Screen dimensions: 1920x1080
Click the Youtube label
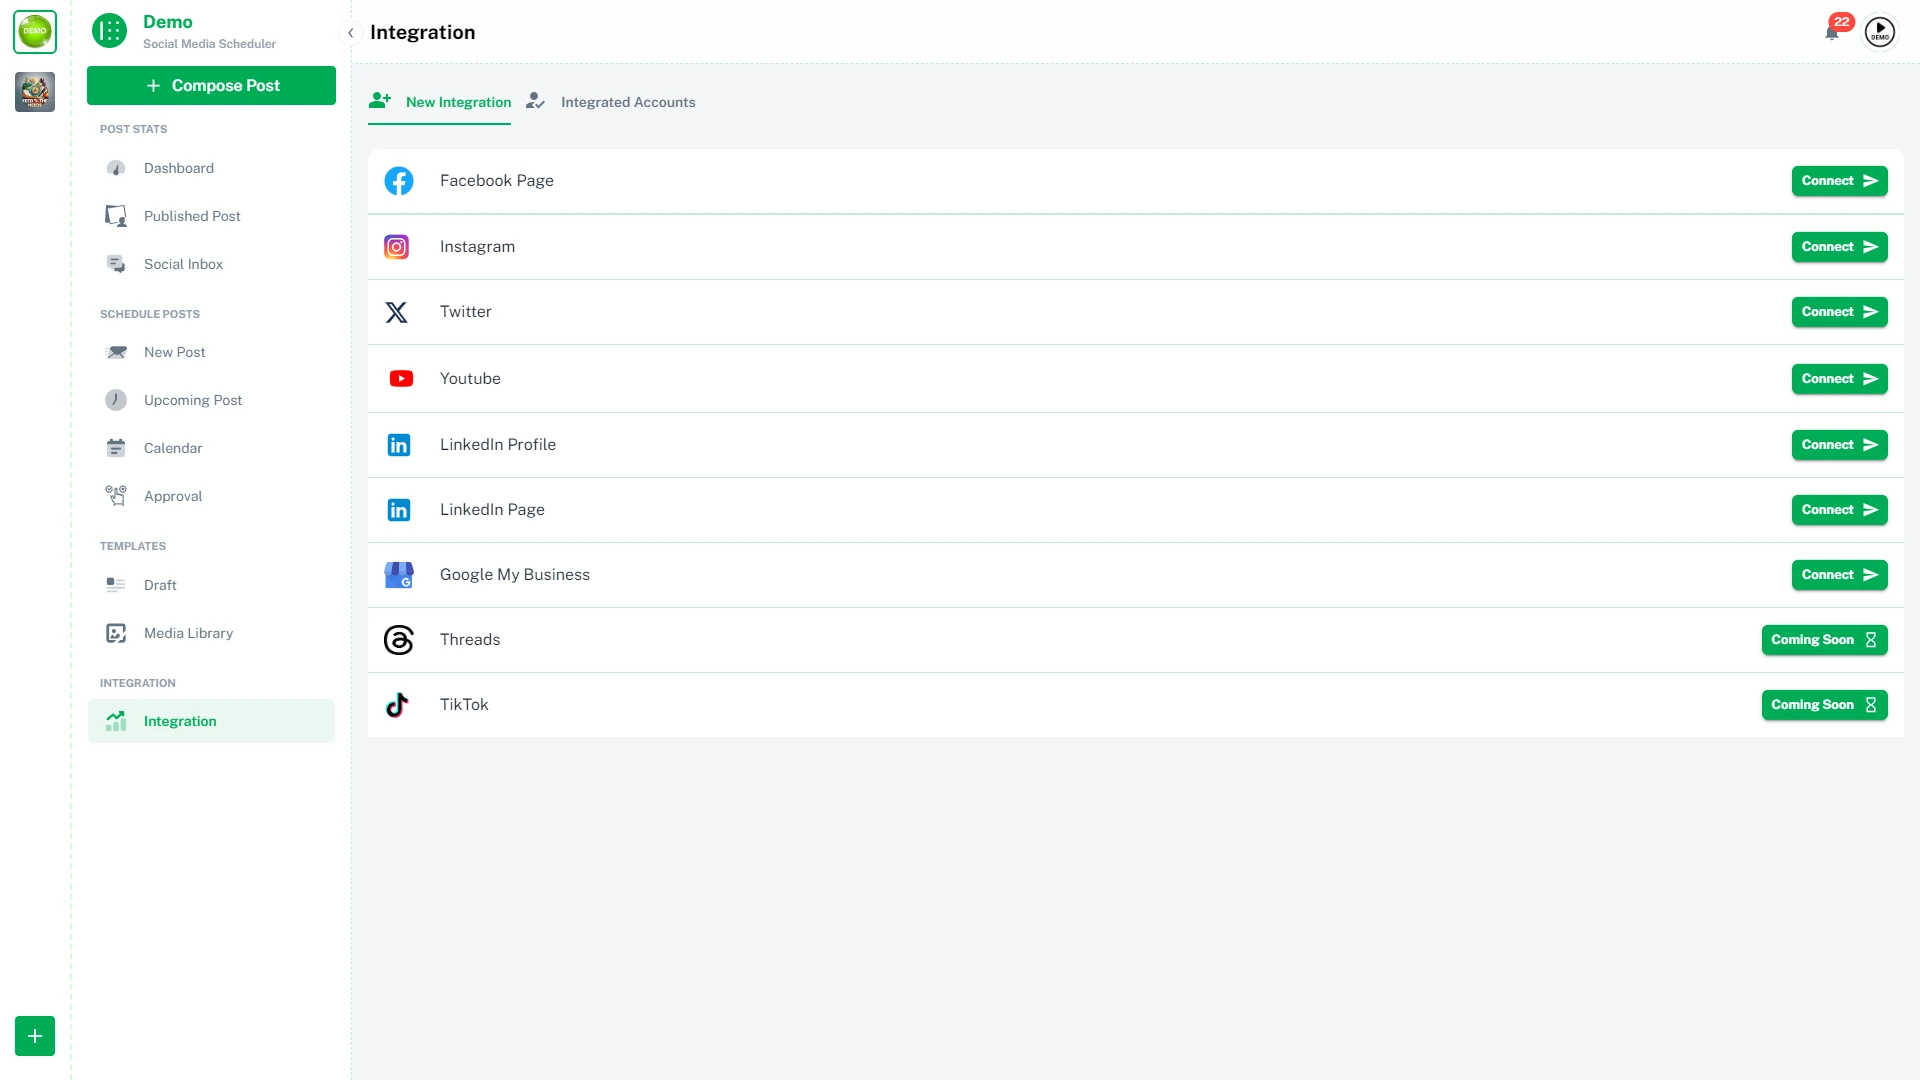tap(470, 379)
